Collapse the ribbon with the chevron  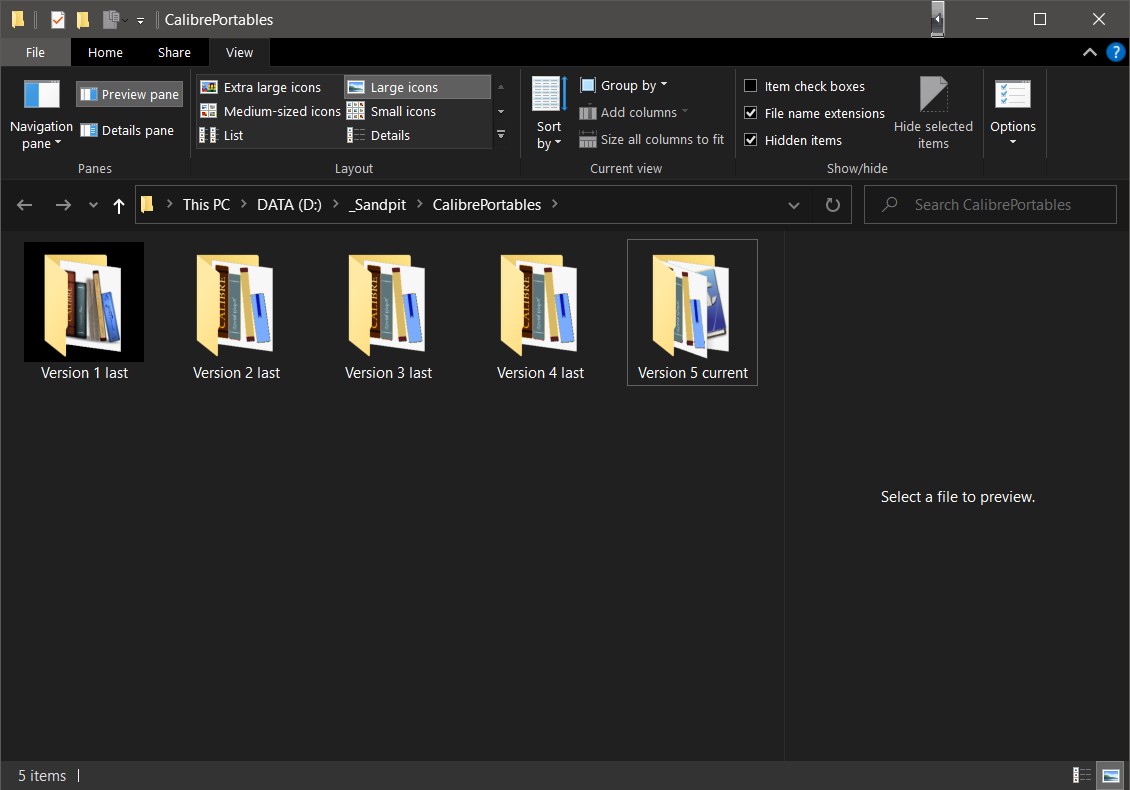(x=1090, y=52)
